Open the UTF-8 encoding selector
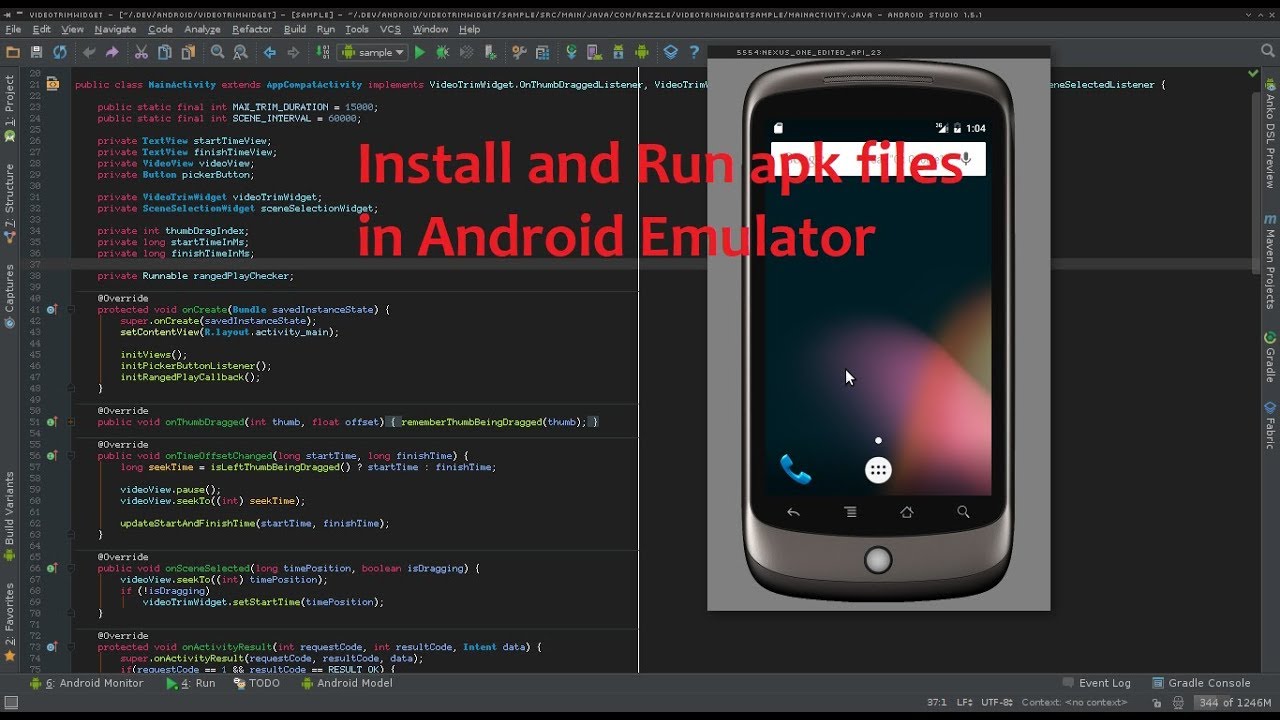Viewport: 1280px width, 720px height. [x=999, y=702]
